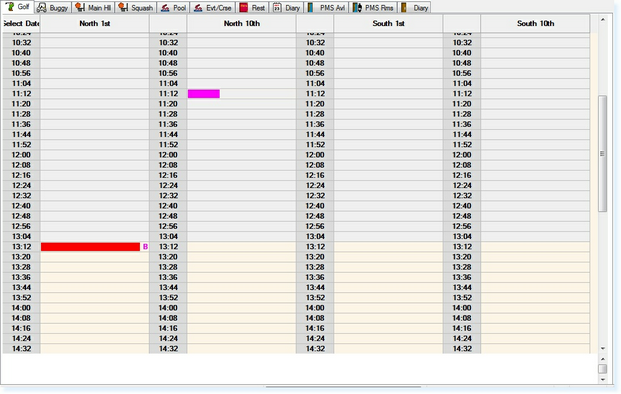Image resolution: width=621 pixels, height=394 pixels.
Task: Open the Rest restaurant tab
Action: point(253,8)
